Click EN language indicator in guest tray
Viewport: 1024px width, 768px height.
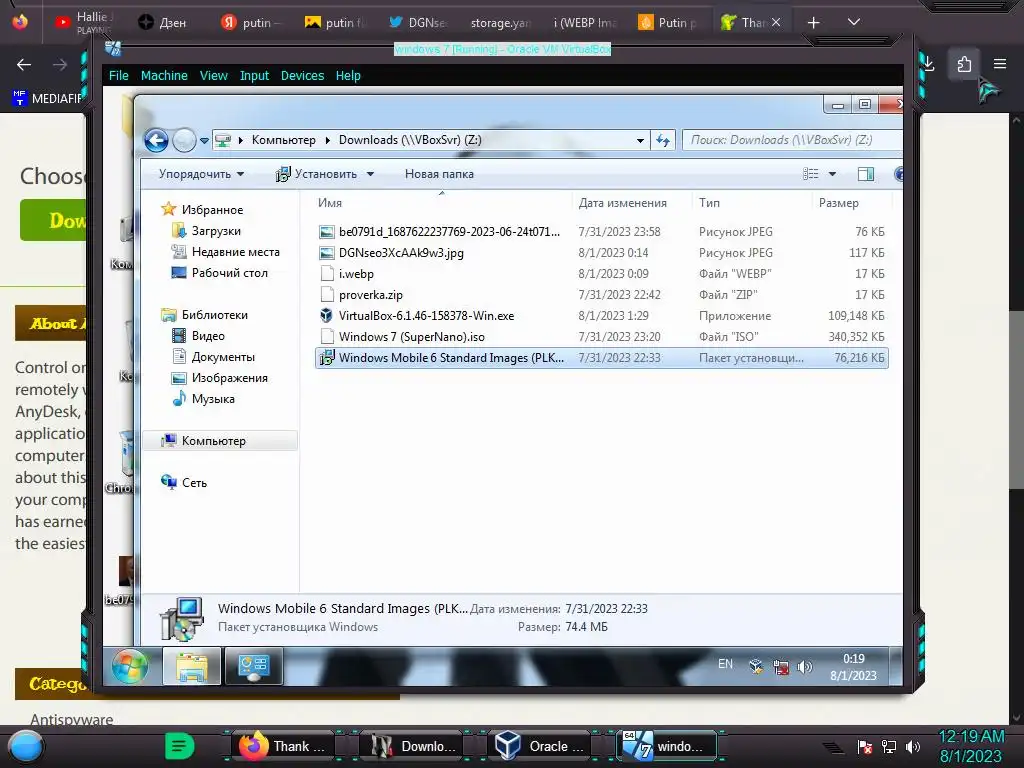(x=725, y=664)
